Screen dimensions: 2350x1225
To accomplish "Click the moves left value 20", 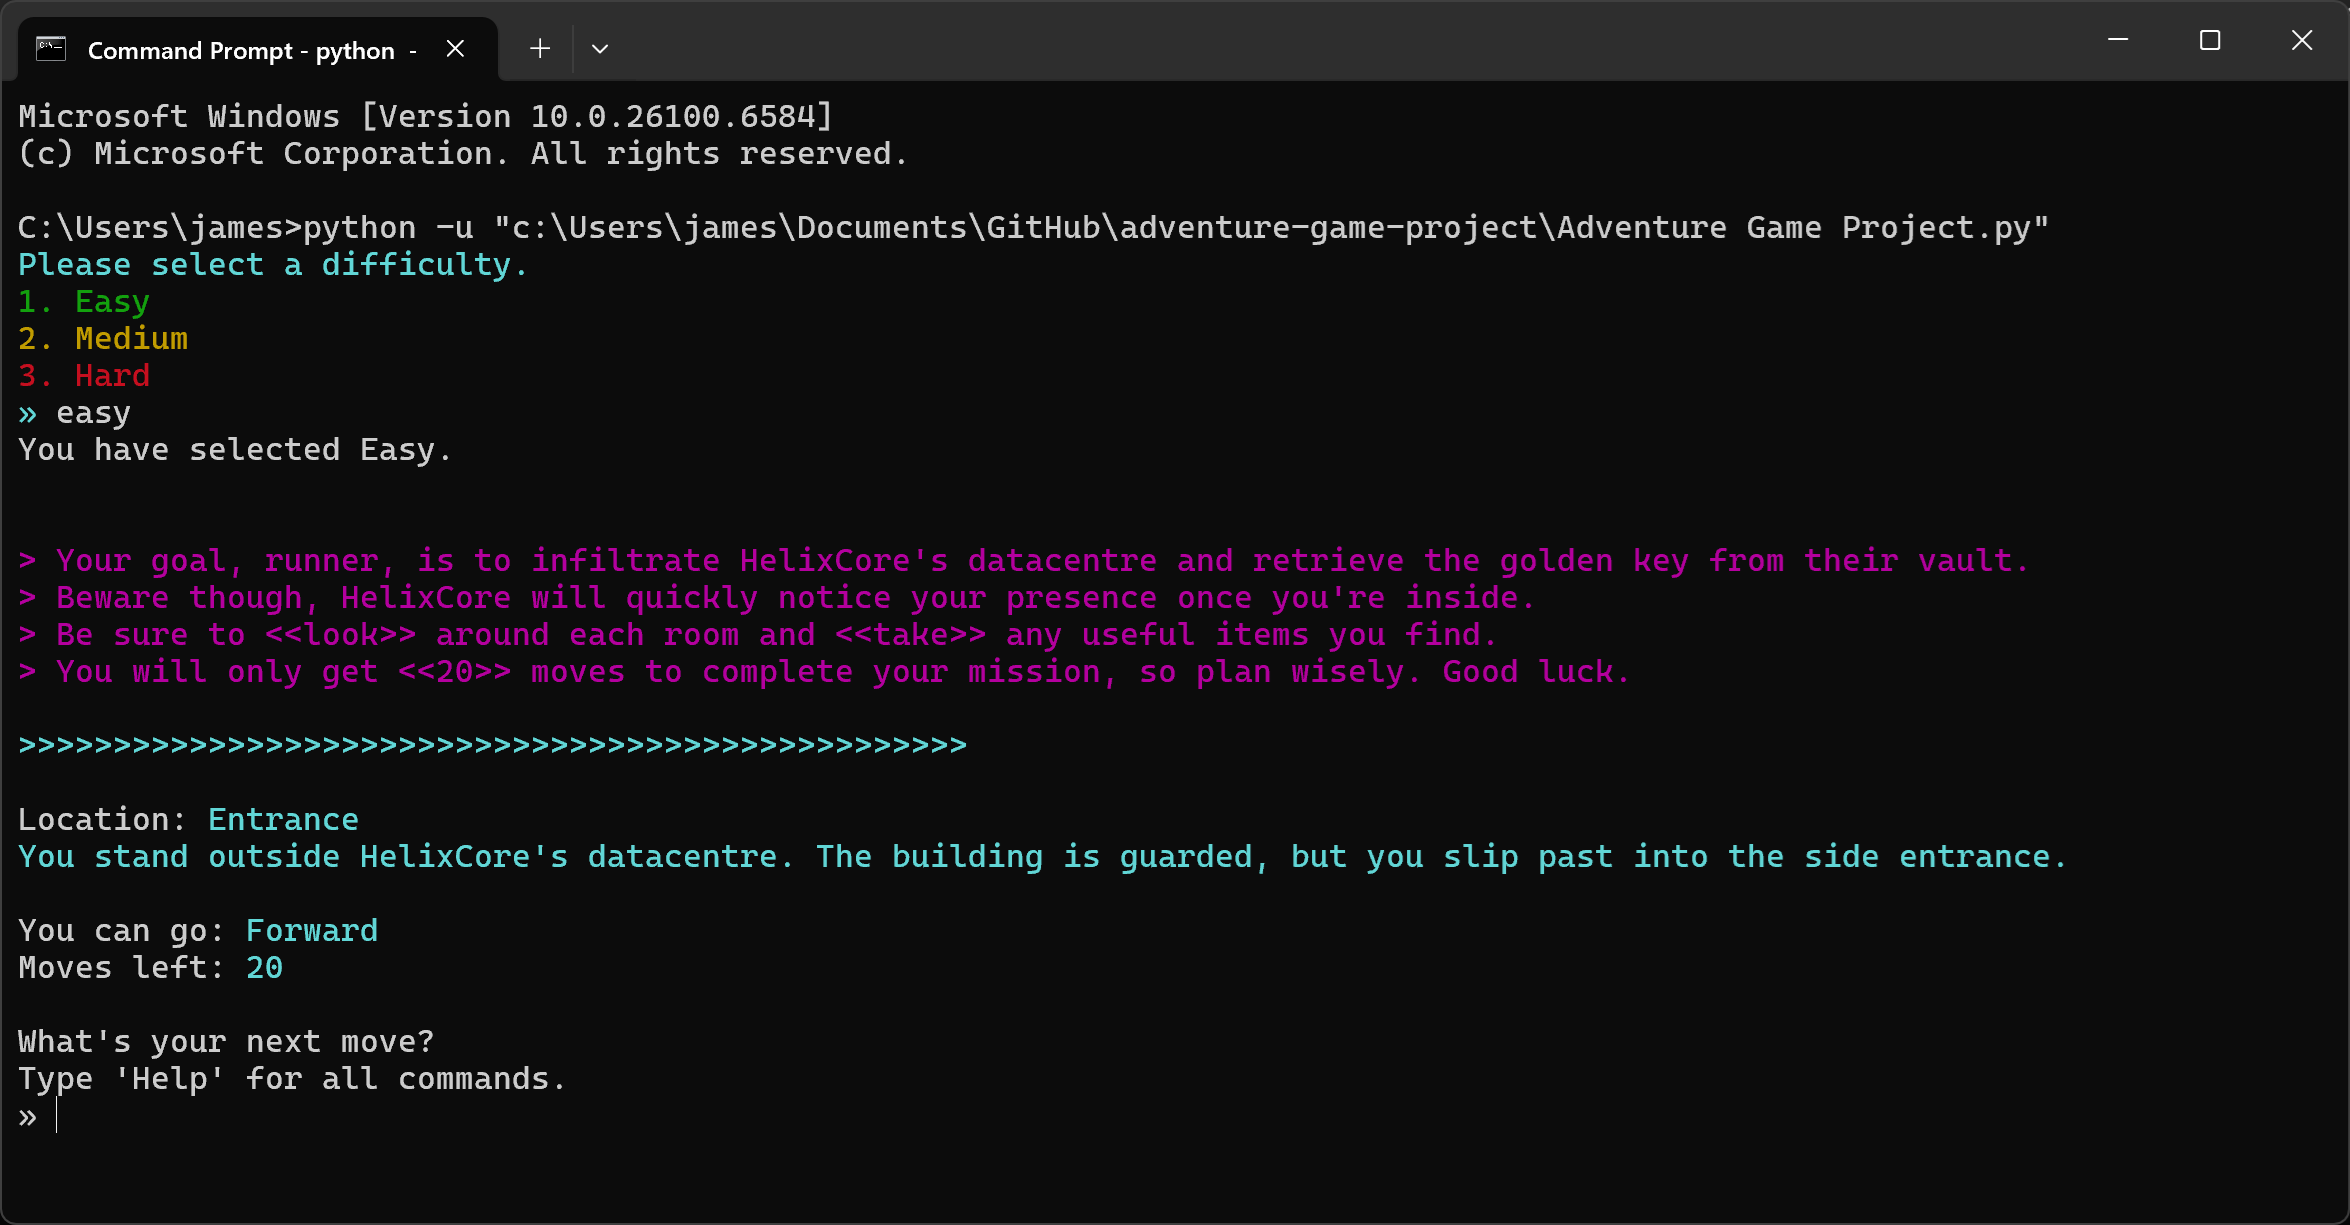I will [x=264, y=968].
